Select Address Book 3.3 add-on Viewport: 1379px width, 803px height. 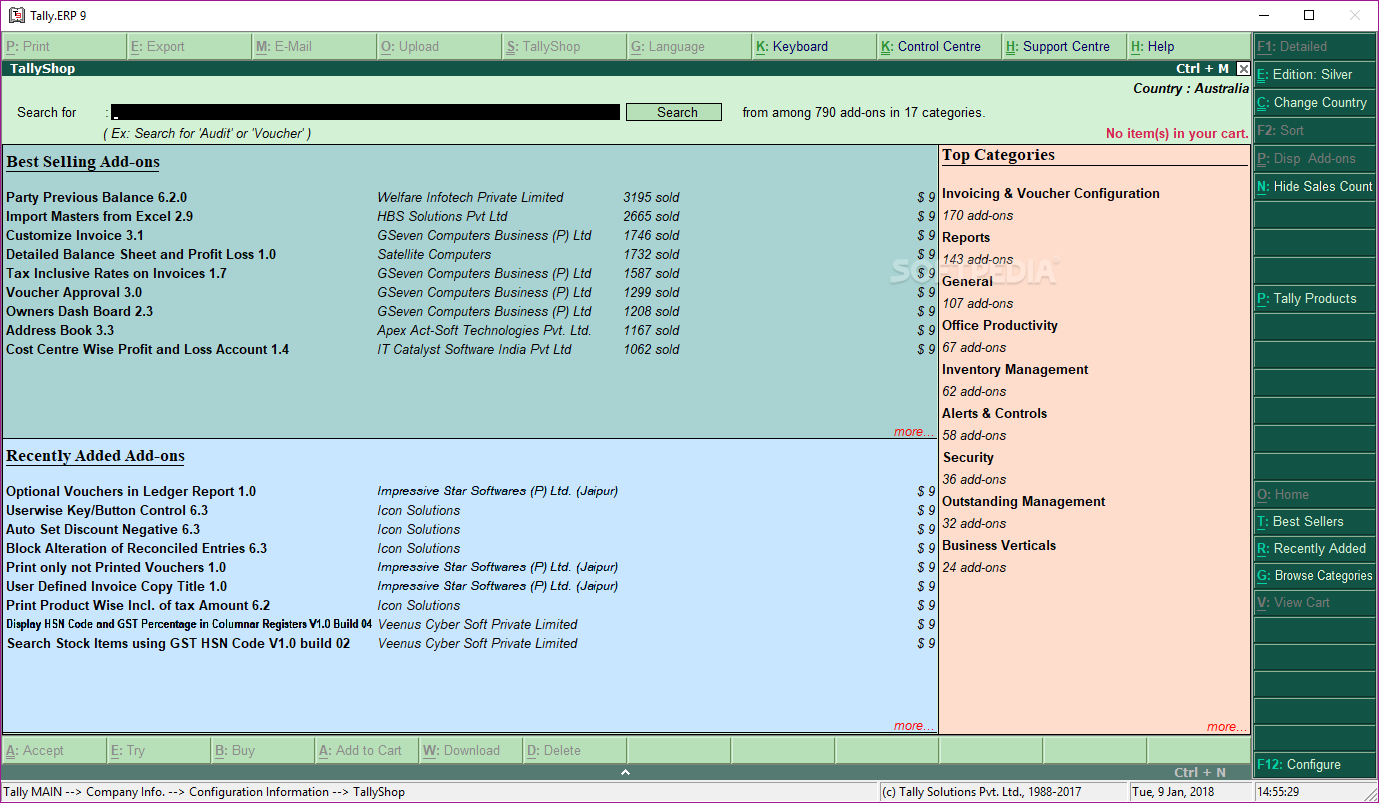tap(60, 330)
